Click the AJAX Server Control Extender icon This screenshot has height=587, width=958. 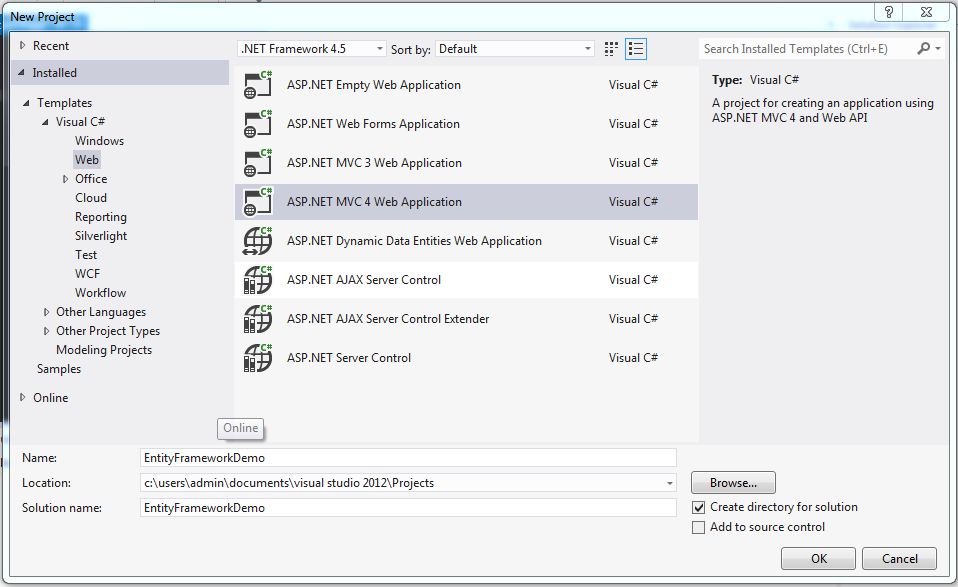(x=257, y=319)
